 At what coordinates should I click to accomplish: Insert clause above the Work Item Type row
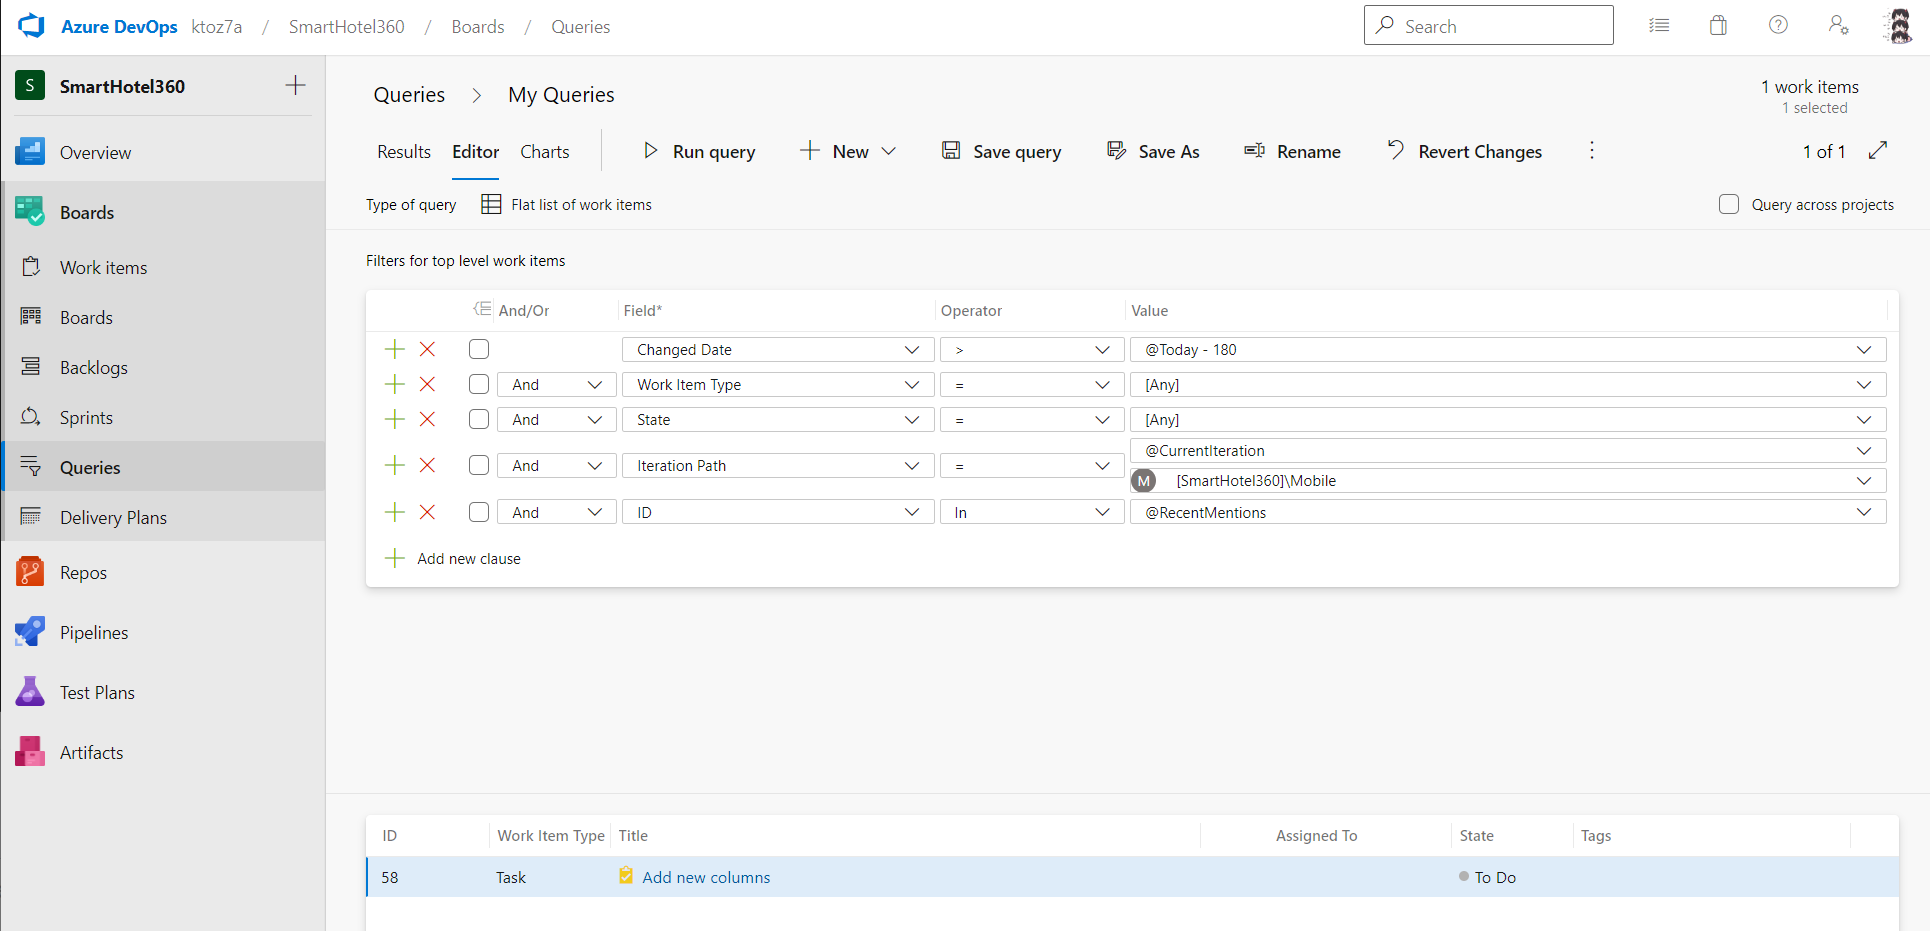(395, 384)
